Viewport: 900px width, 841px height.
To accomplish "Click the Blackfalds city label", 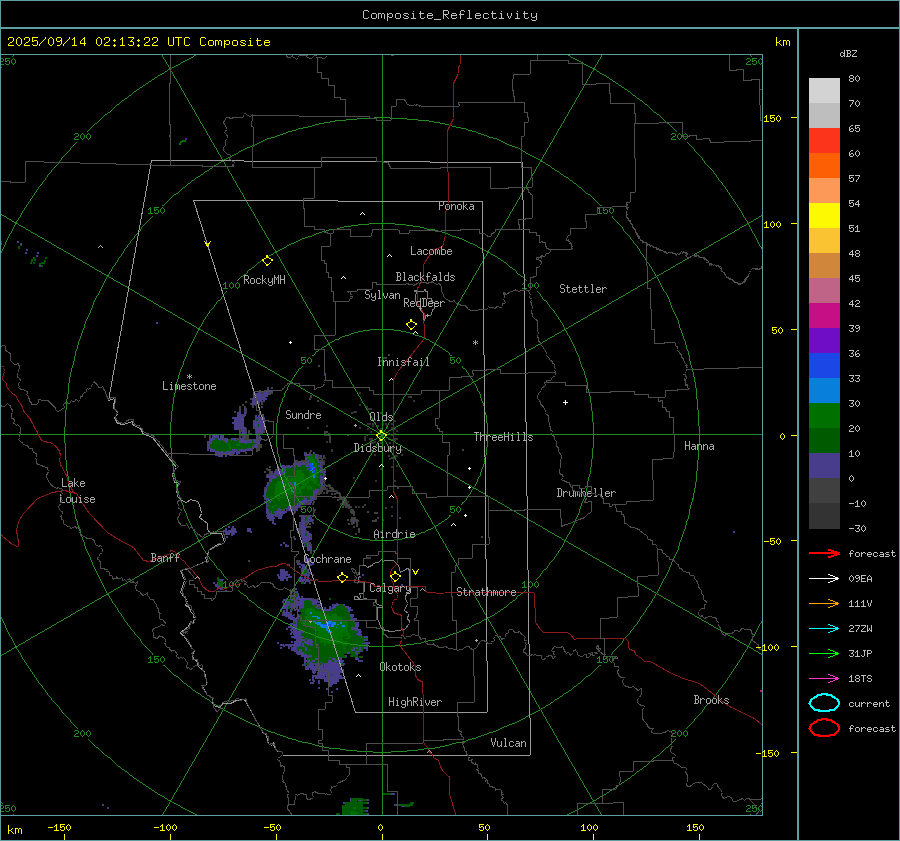I will 425,277.
